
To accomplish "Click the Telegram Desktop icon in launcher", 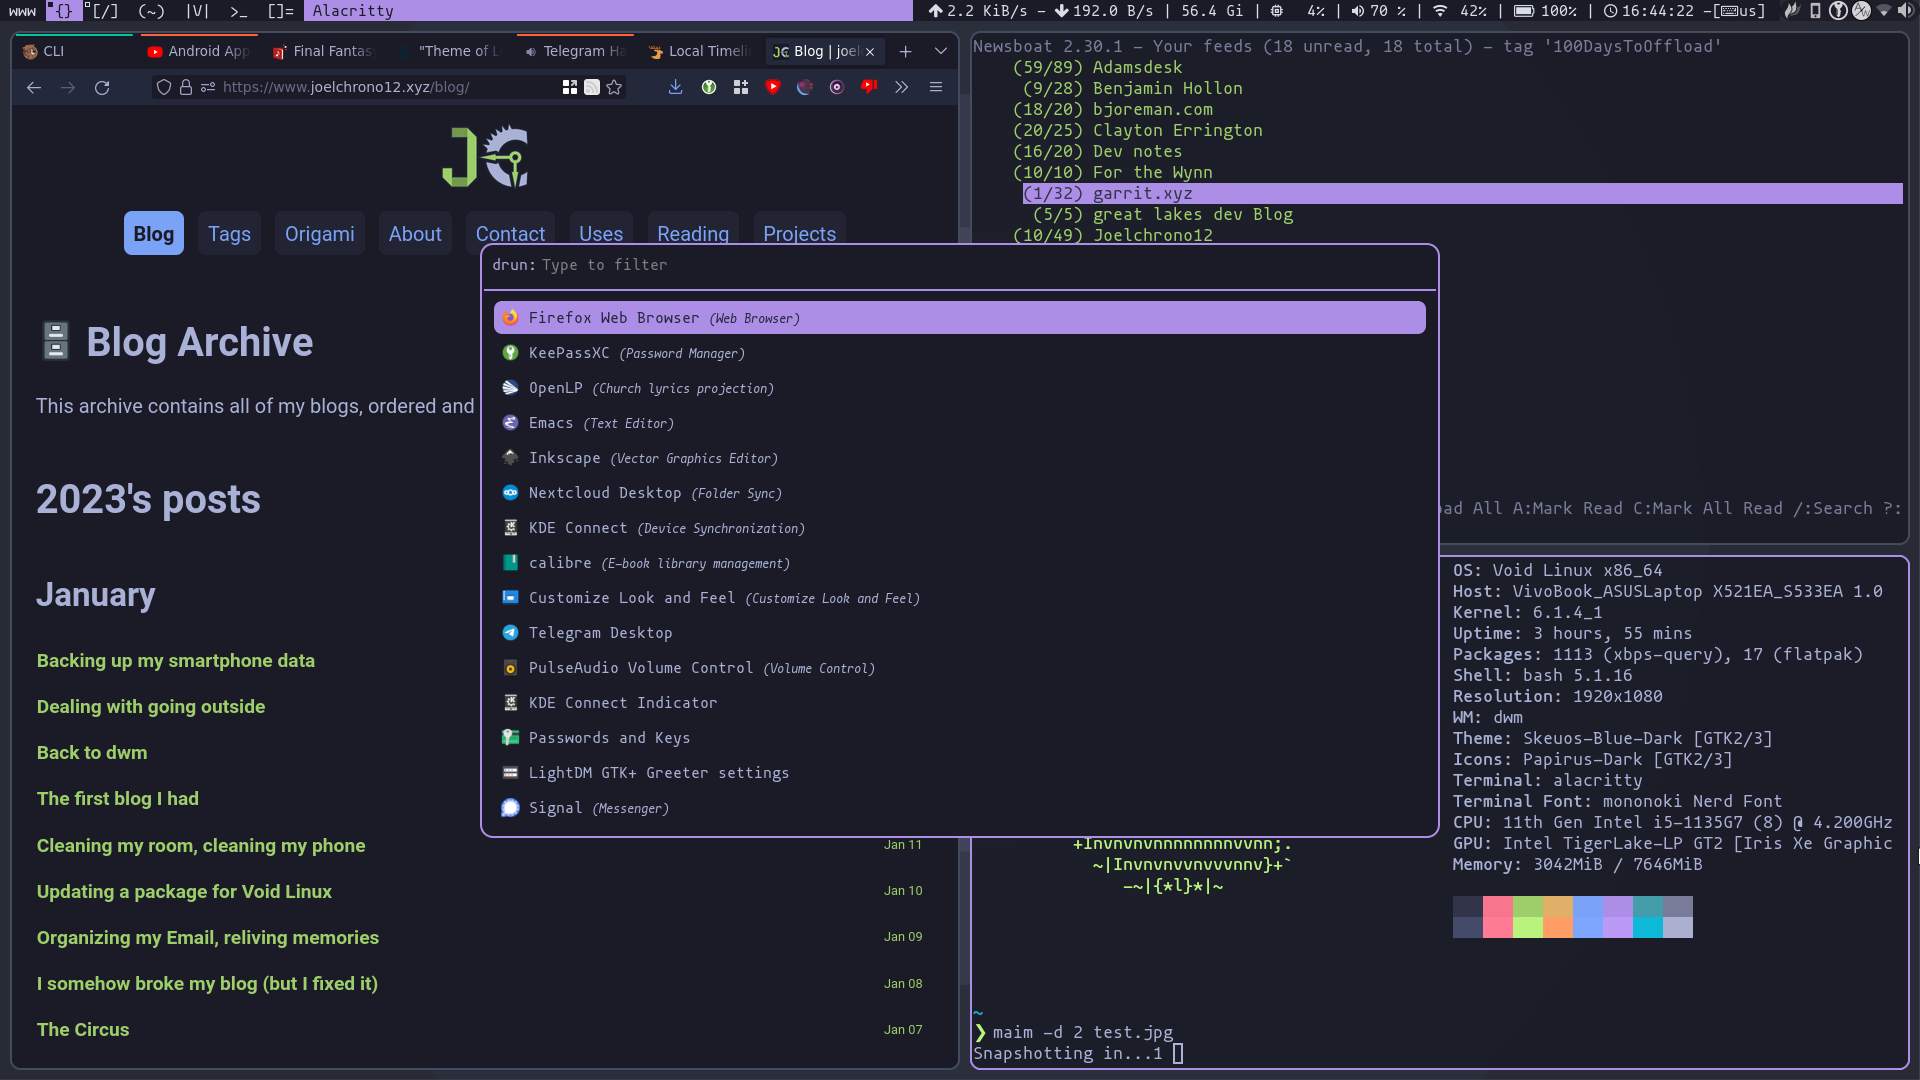I will [x=510, y=633].
